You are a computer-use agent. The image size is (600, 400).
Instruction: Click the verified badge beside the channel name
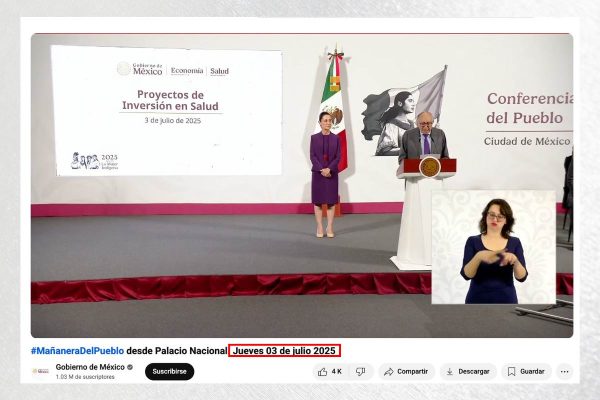pyautogui.click(x=130, y=367)
